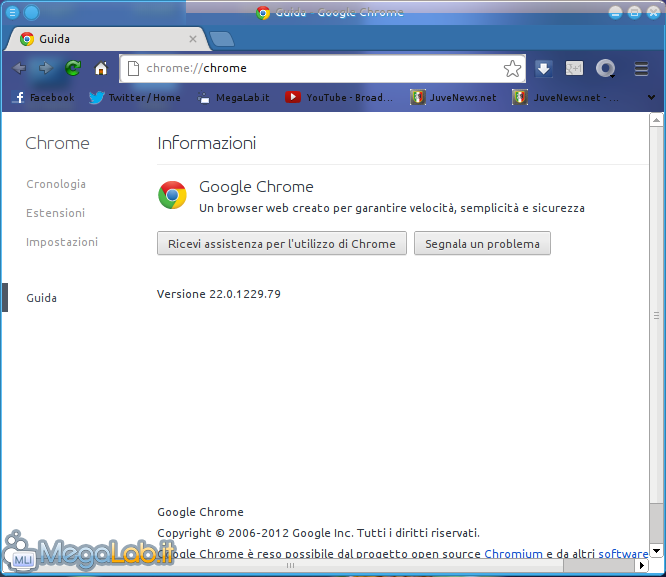
Task: Bookmark this page with the star icon
Action: click(512, 68)
